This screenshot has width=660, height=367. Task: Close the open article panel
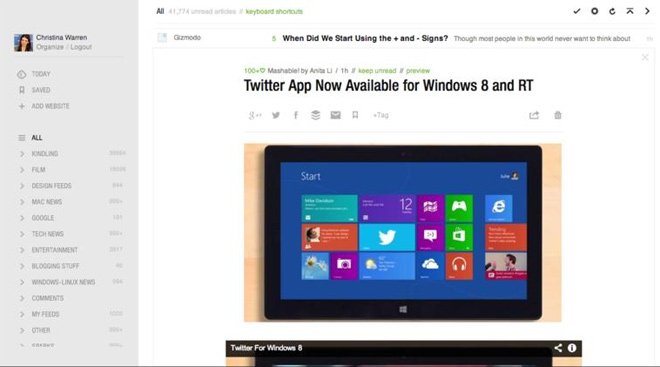pos(645,57)
